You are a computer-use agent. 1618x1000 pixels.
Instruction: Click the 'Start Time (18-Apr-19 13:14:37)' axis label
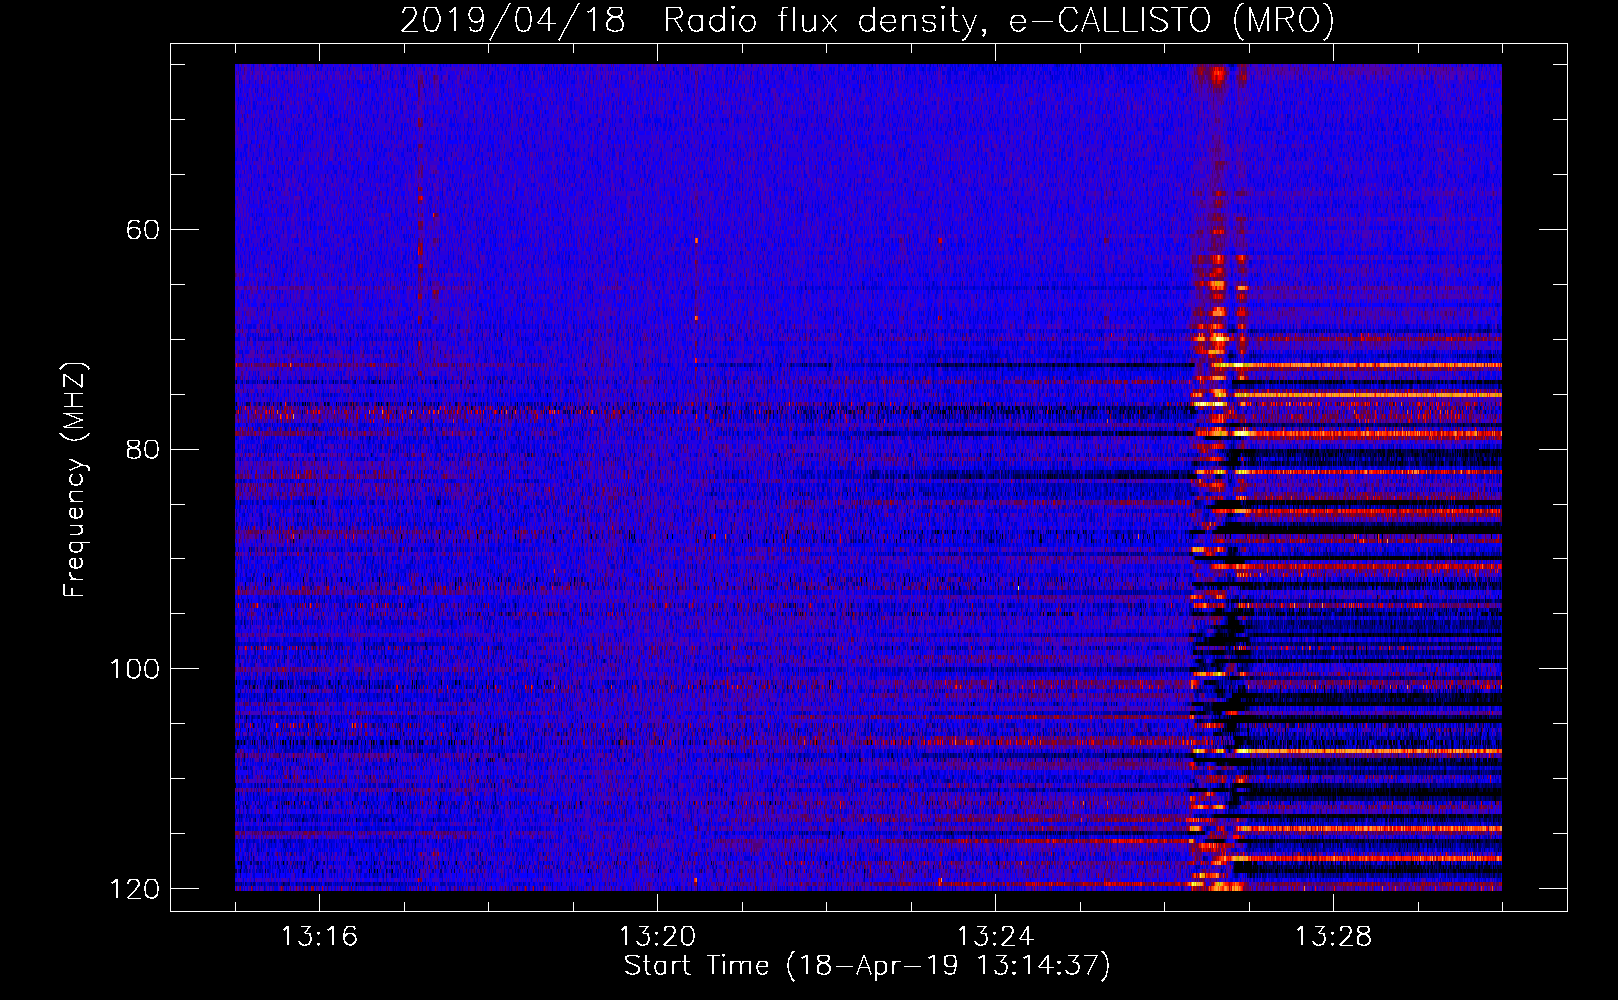867,966
